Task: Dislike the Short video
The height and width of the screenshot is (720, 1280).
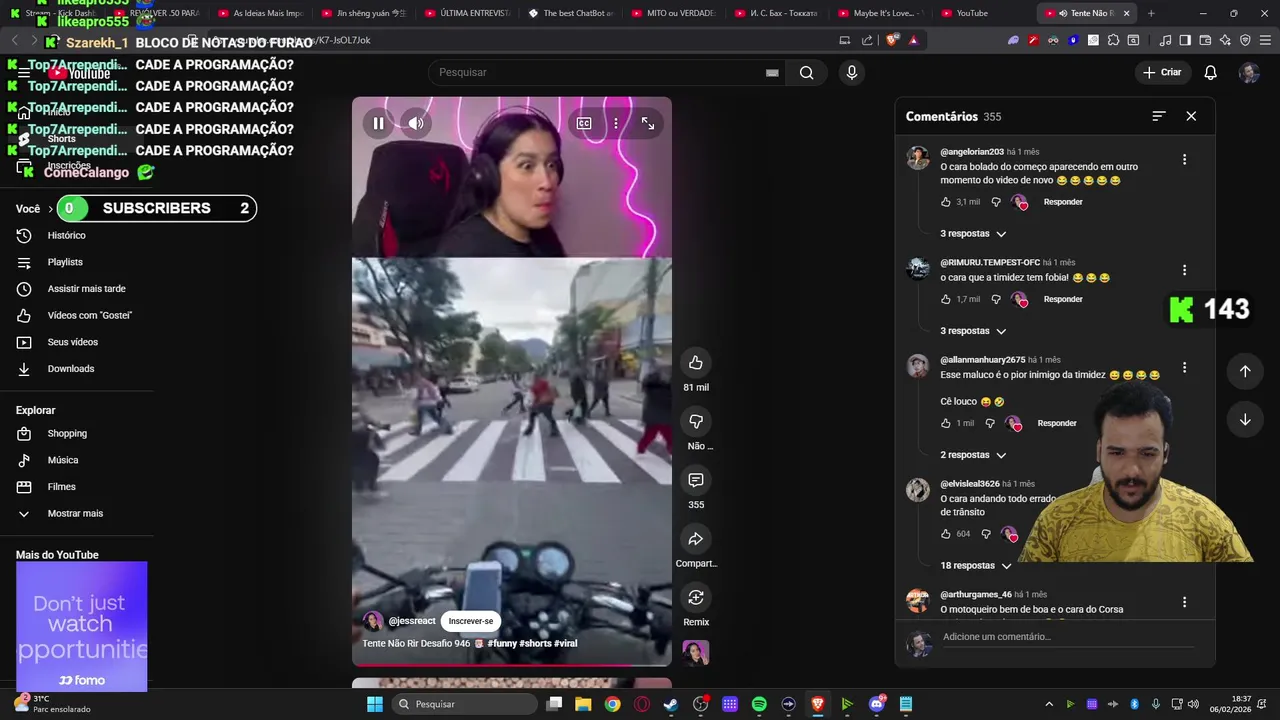Action: coord(696,421)
